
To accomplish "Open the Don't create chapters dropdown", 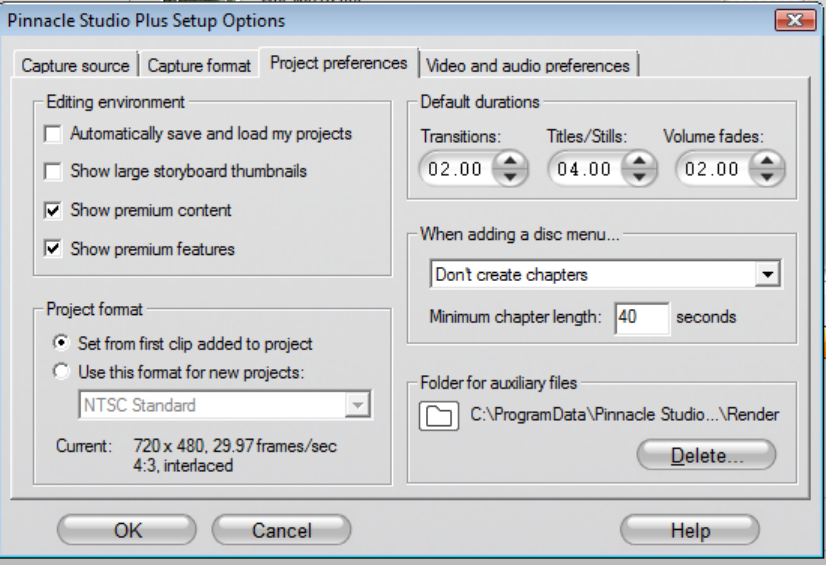I will 767,274.
